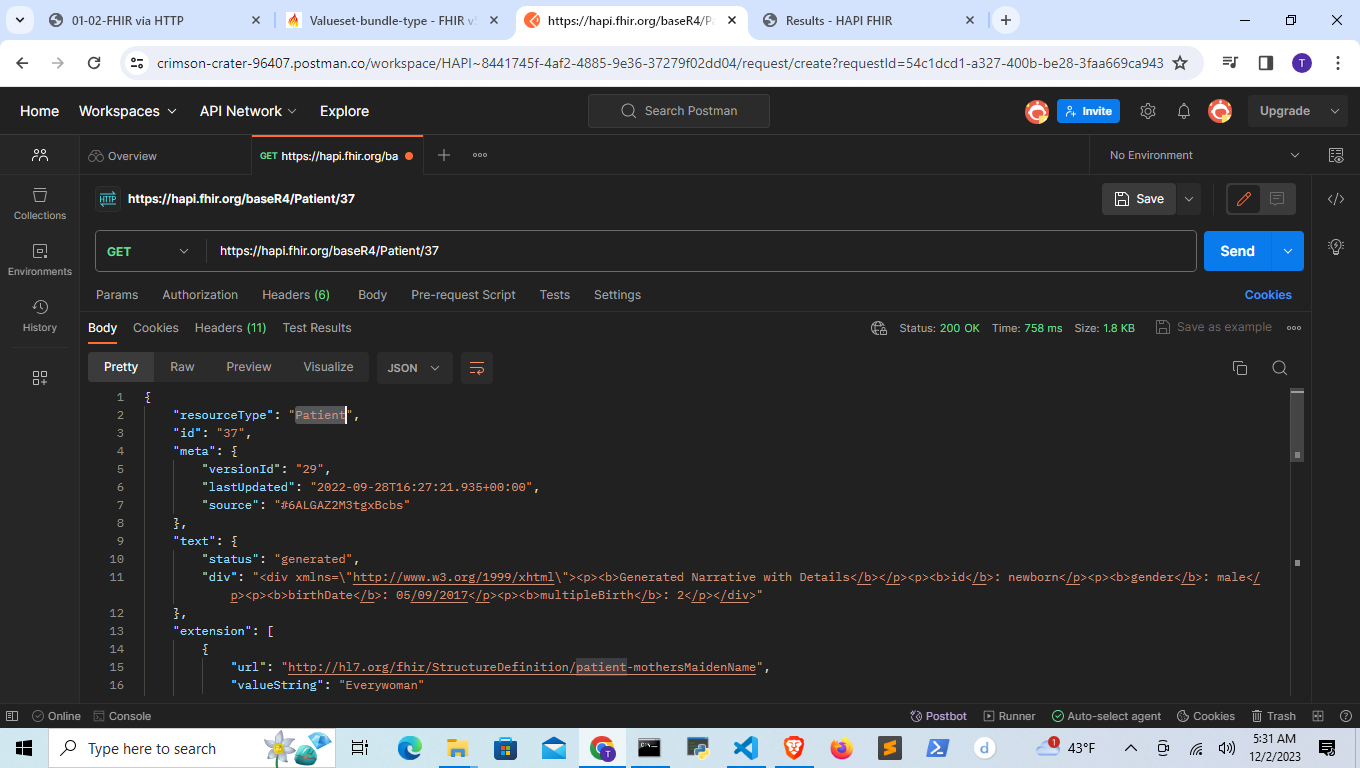Screen dimensions: 1360x768
Task: Open Postman settings gear
Action: click(x=1148, y=111)
